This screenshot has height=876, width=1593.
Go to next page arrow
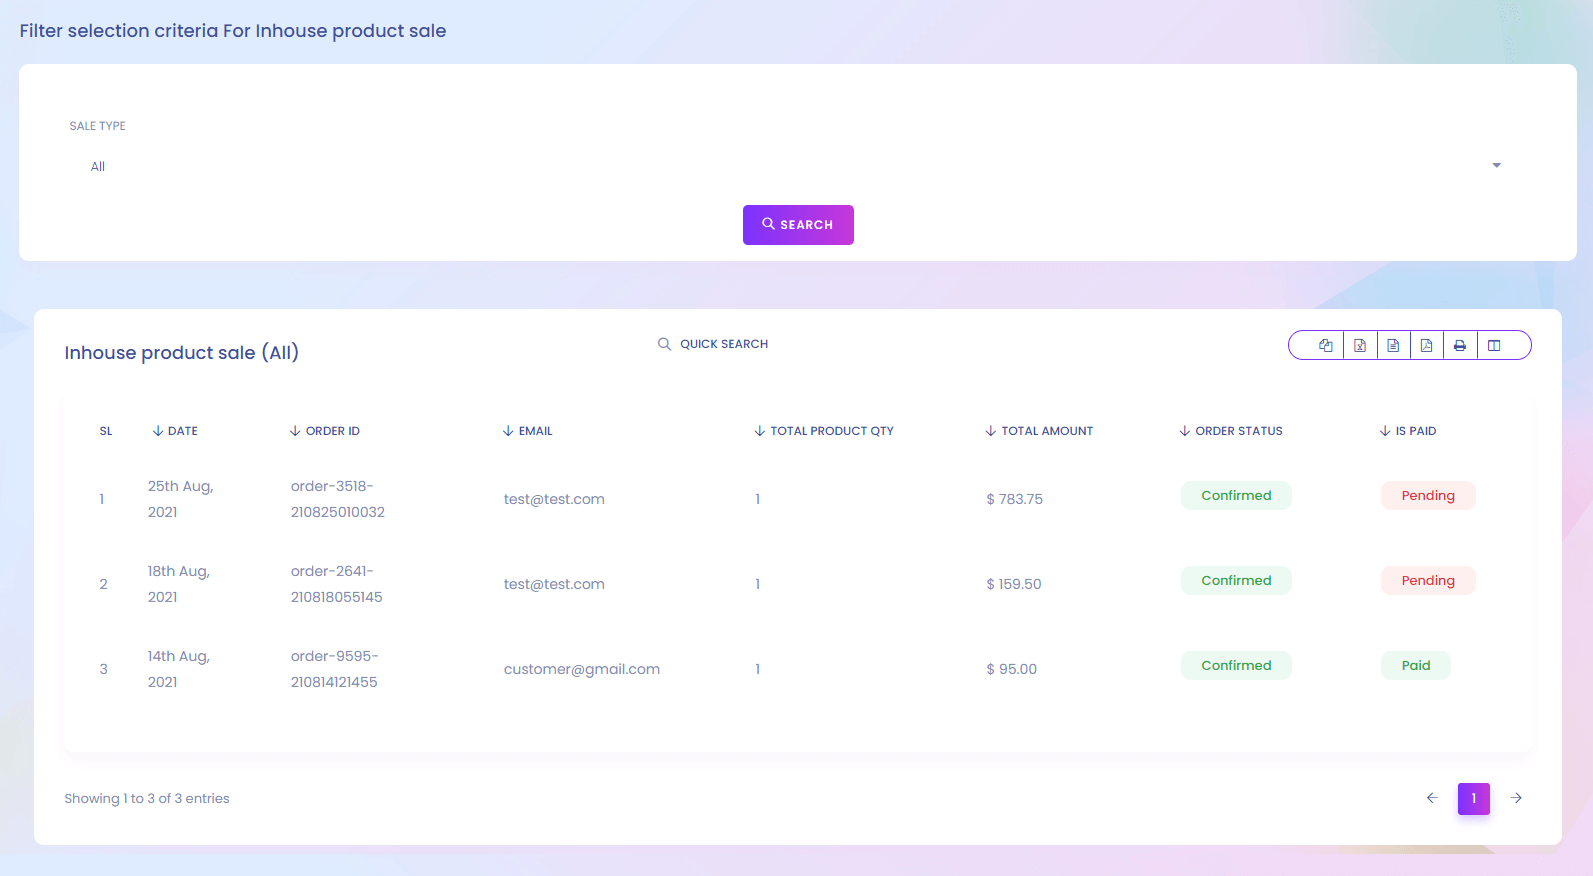[1516, 798]
